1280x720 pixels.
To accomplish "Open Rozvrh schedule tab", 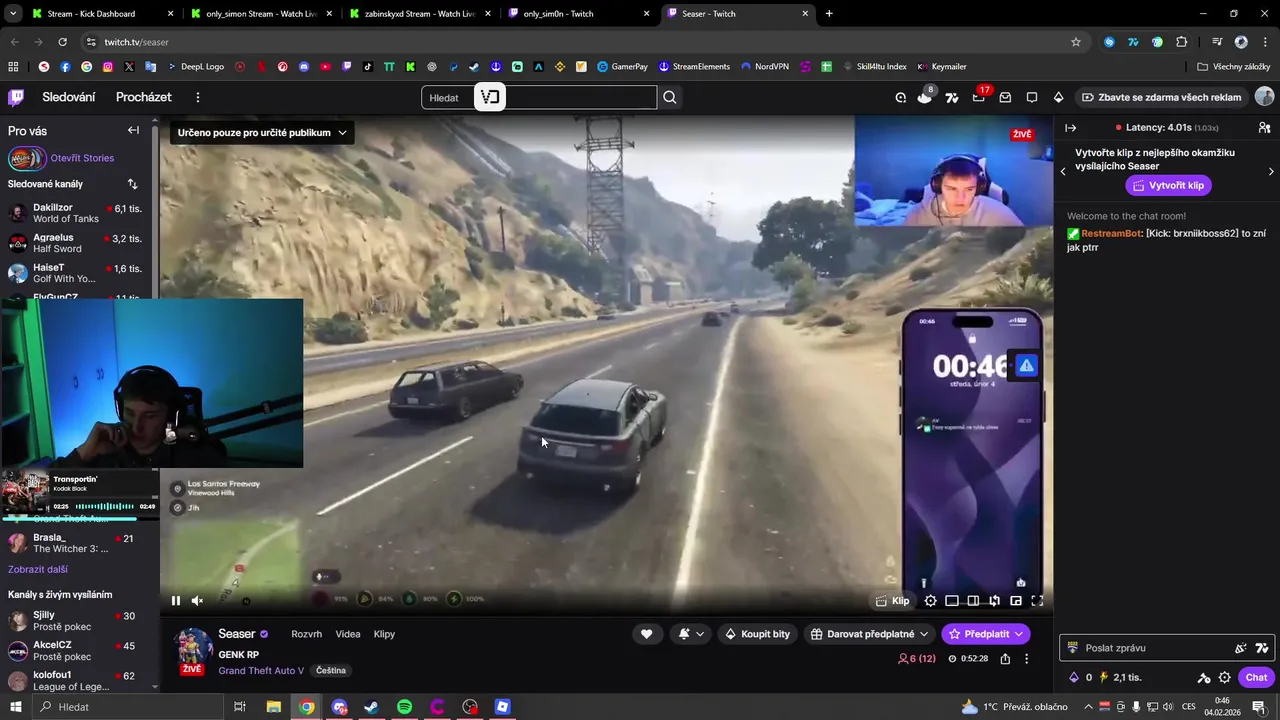I will click(306, 634).
